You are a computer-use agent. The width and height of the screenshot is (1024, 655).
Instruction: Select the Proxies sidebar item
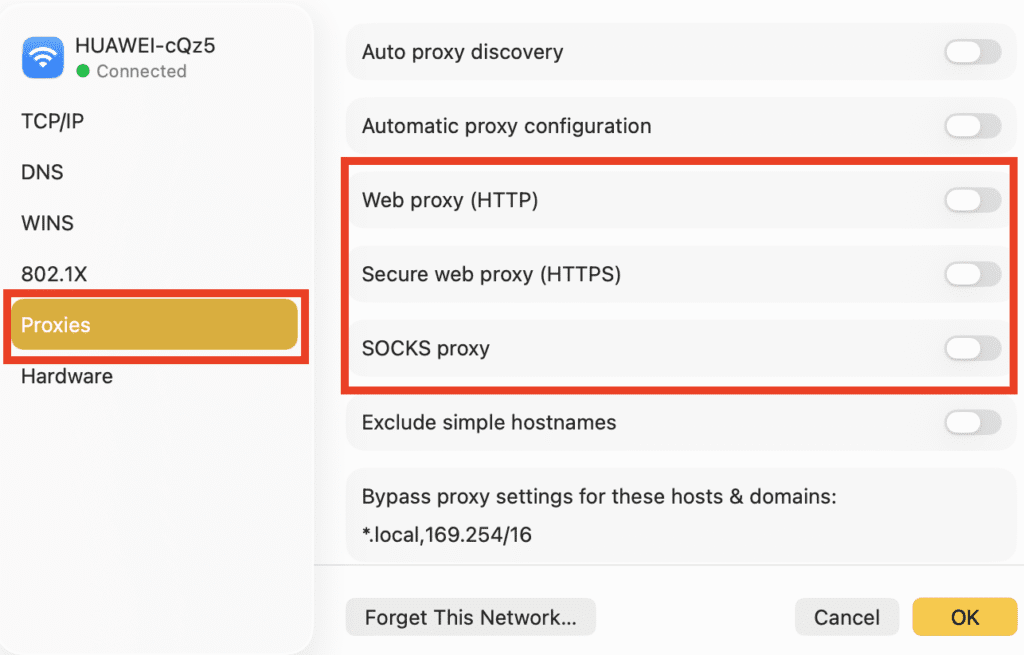coord(155,325)
